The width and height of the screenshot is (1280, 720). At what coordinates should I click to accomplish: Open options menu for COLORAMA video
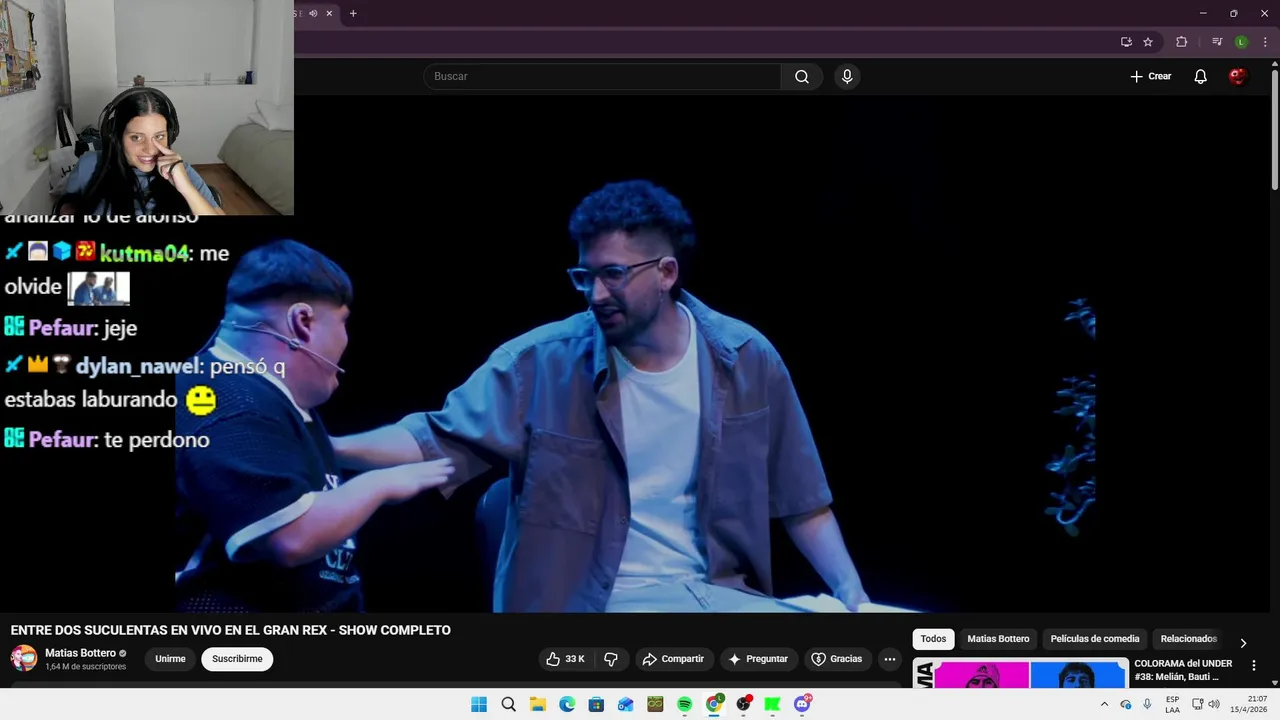[1254, 665]
